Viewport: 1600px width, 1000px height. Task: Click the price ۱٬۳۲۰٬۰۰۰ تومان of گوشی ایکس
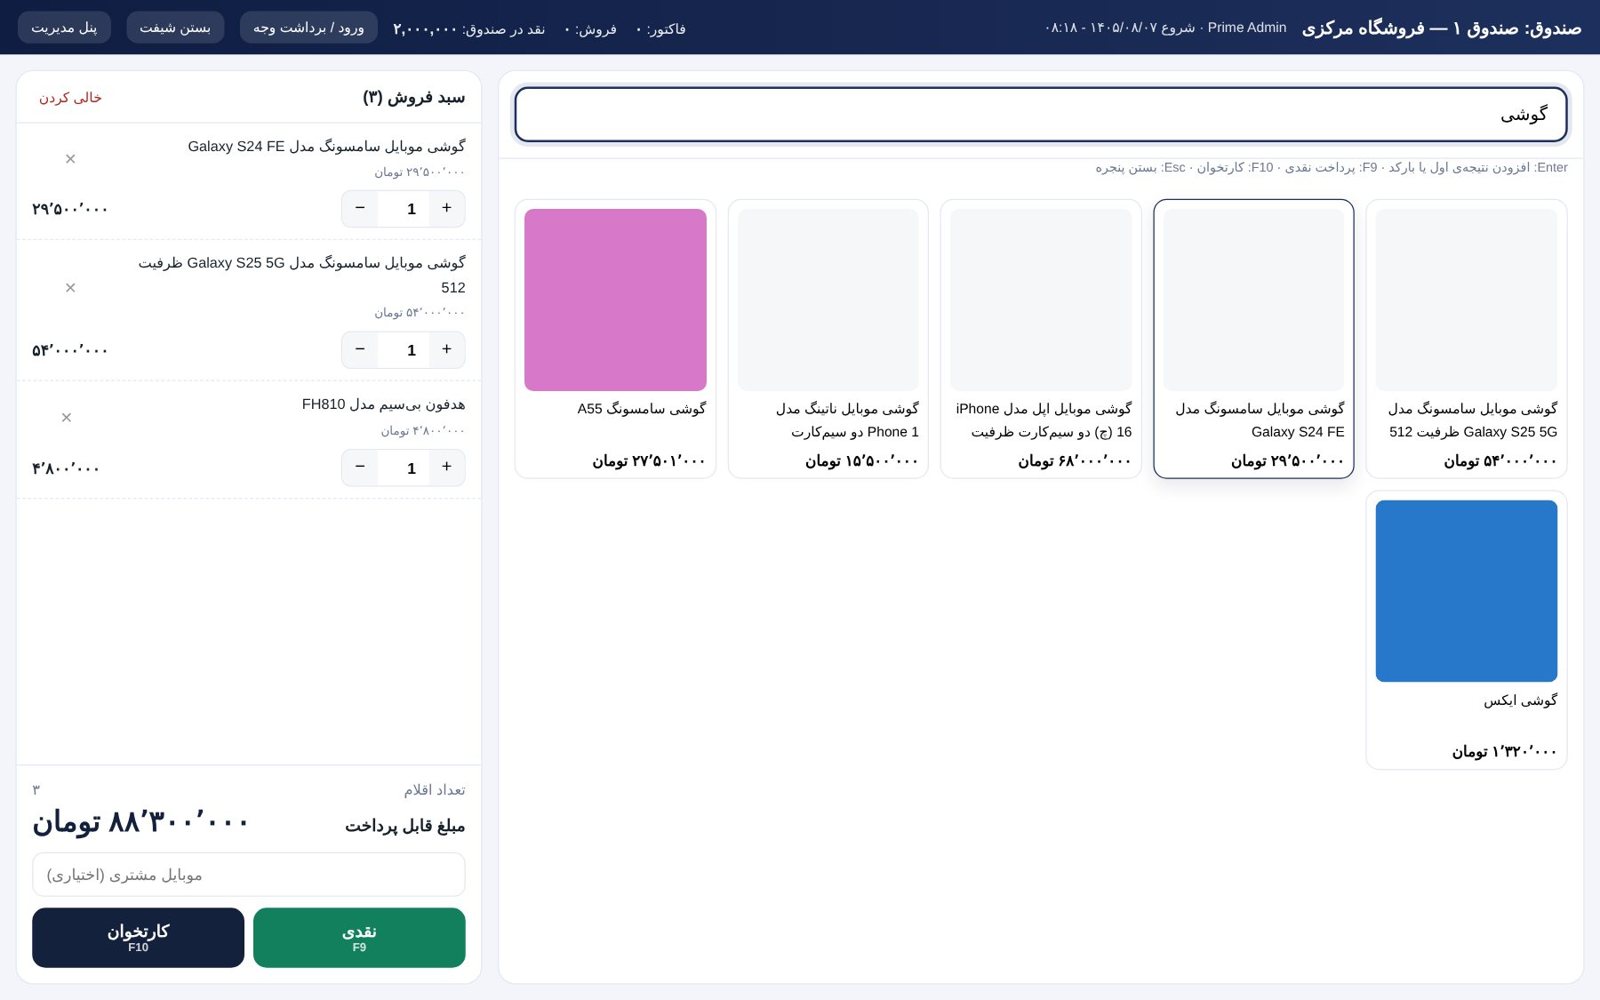[1505, 751]
